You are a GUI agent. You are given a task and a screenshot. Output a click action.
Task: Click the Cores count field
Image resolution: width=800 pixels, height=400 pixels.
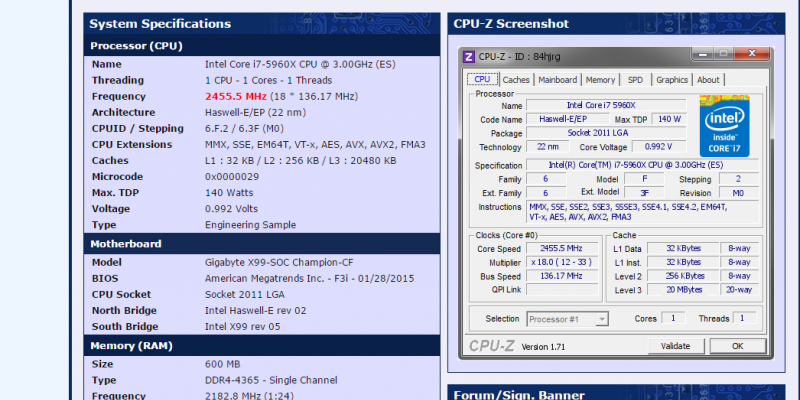click(x=673, y=318)
